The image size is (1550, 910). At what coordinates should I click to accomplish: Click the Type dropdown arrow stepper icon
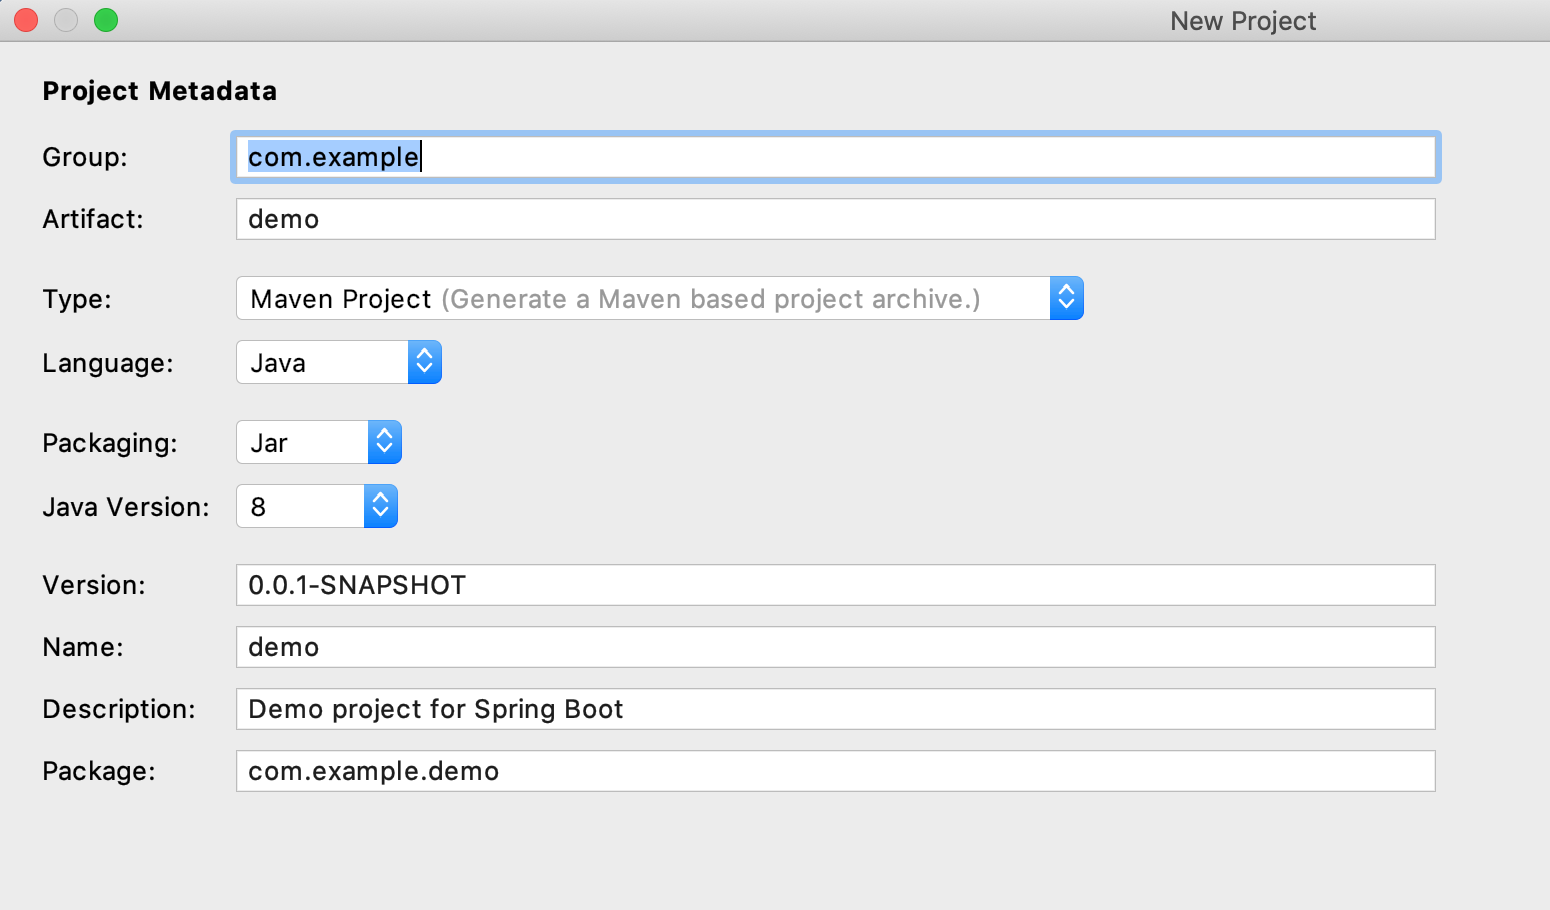point(1067,299)
